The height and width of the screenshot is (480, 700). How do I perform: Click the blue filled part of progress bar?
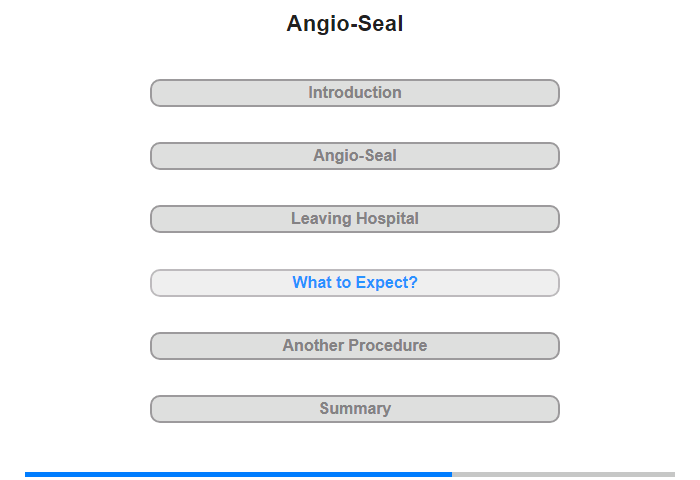(x=238, y=474)
